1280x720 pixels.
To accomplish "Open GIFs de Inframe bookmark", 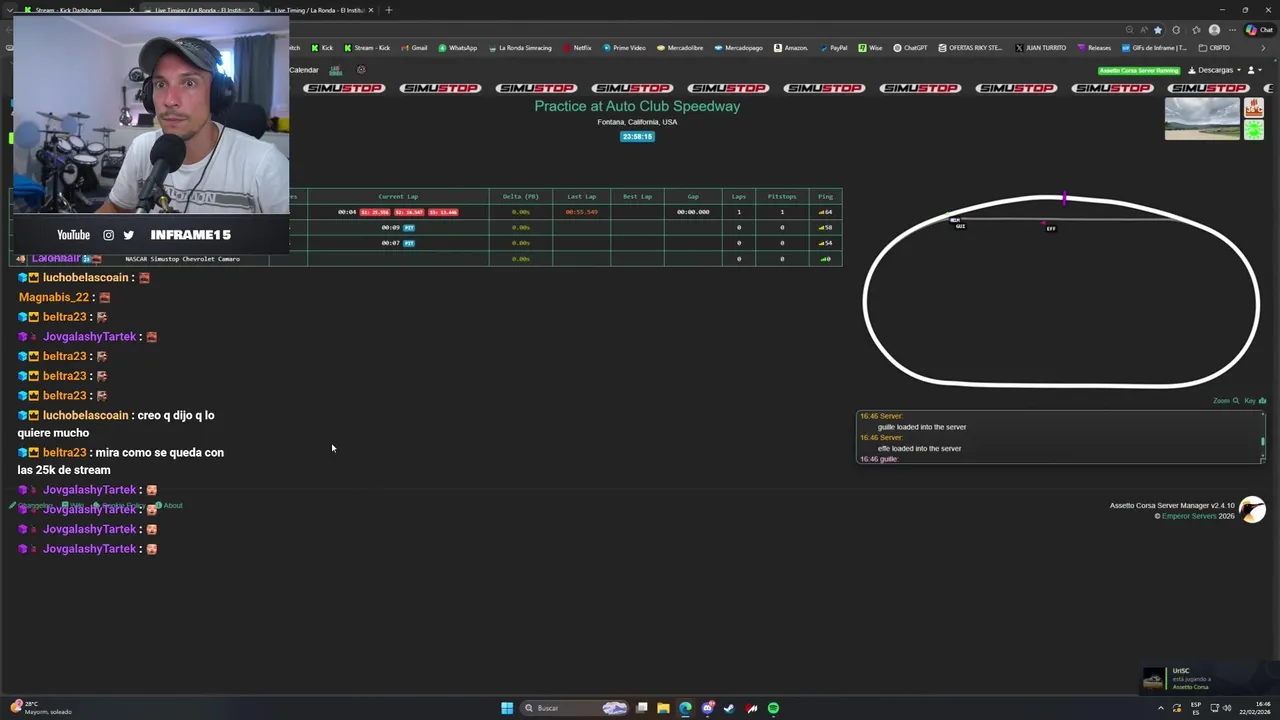I will click(x=1154, y=48).
